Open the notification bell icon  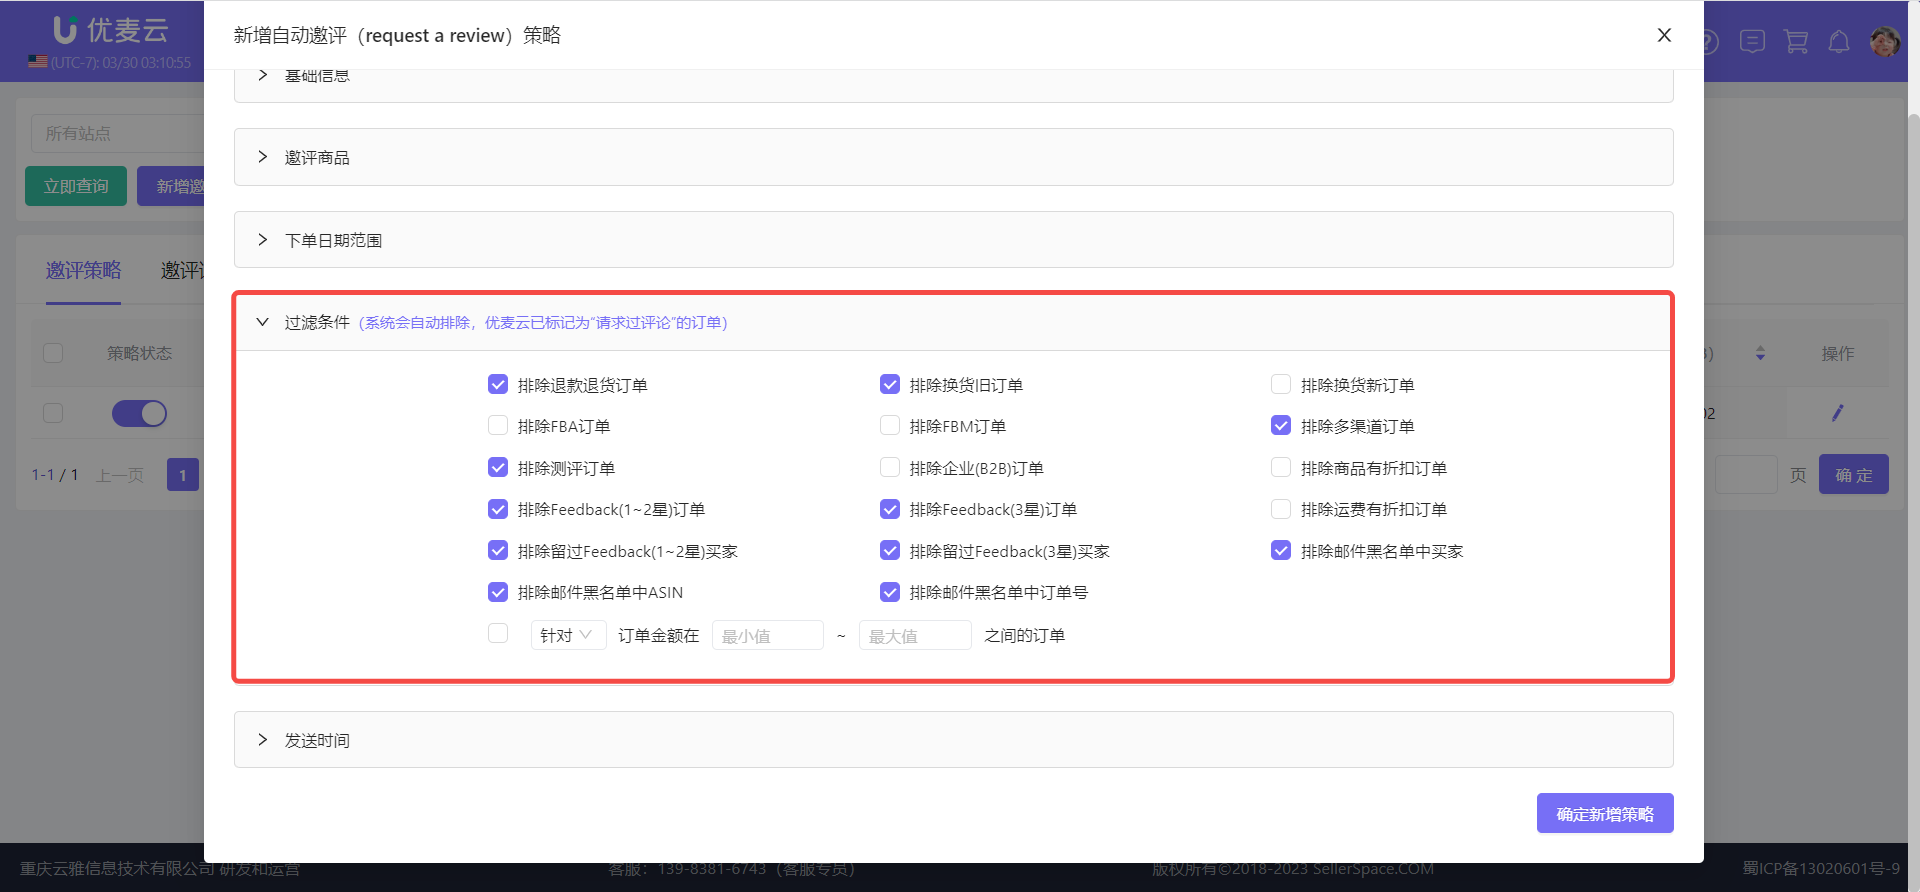click(x=1839, y=42)
